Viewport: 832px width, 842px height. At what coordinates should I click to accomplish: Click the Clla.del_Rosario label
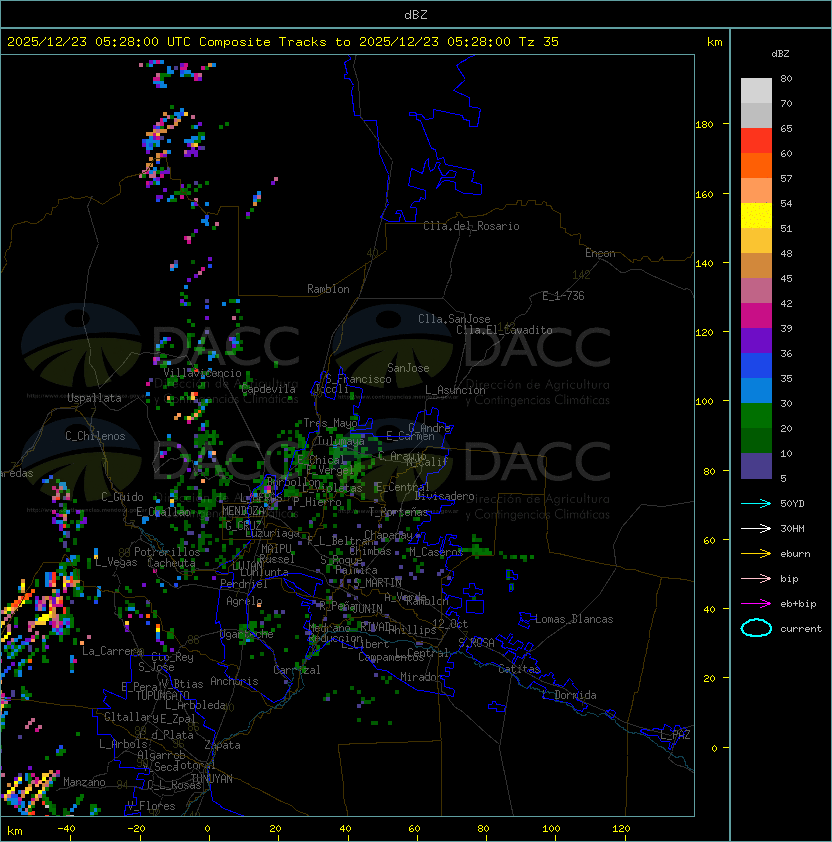pyautogui.click(x=471, y=226)
